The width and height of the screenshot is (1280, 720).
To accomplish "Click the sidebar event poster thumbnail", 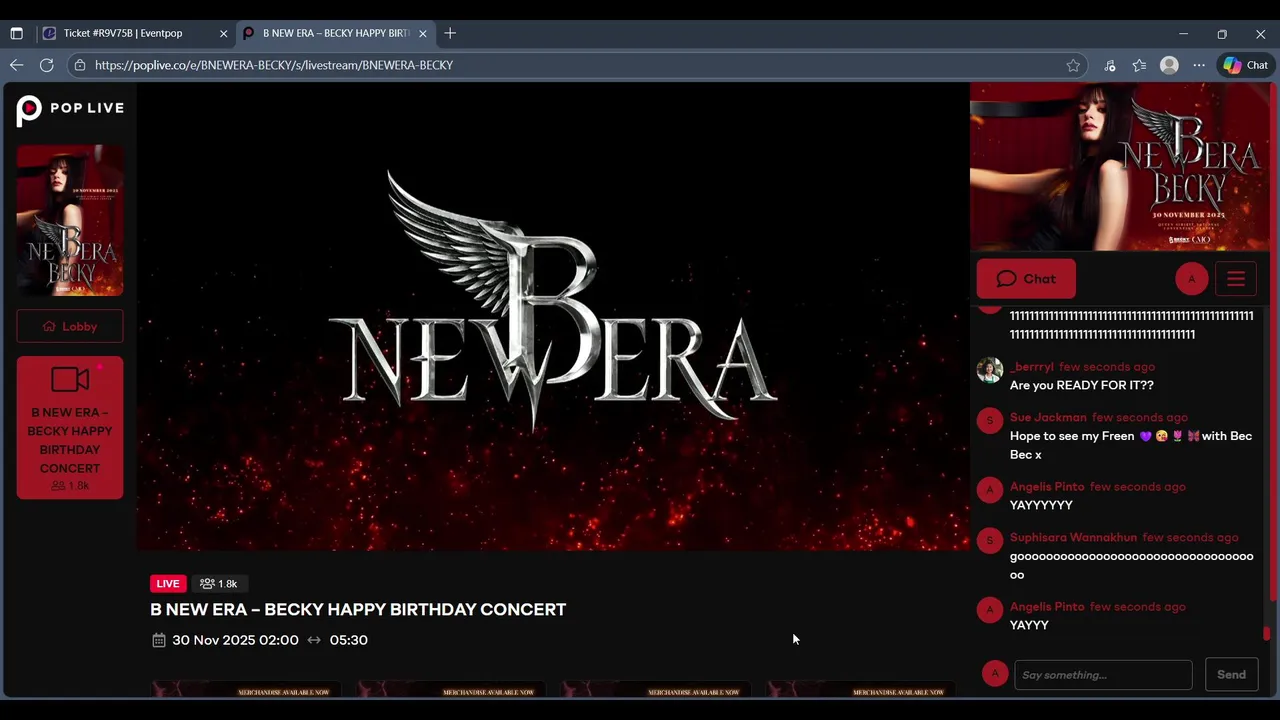I will (70, 220).
